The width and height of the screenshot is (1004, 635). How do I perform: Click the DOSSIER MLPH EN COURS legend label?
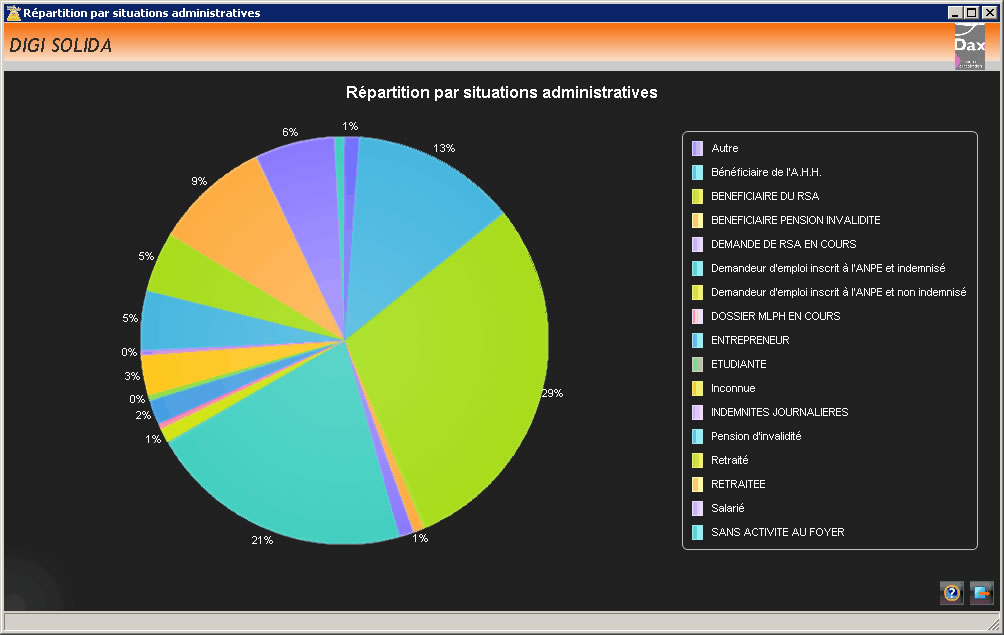tap(775, 316)
